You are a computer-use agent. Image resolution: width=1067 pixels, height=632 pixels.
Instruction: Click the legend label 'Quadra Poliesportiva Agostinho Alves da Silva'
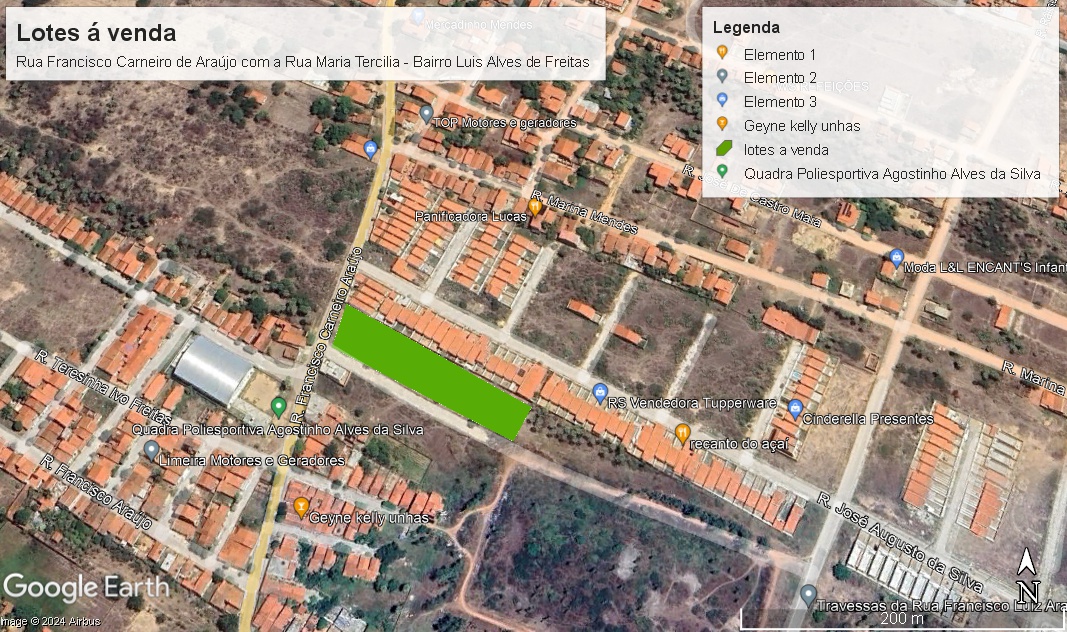(x=892, y=173)
